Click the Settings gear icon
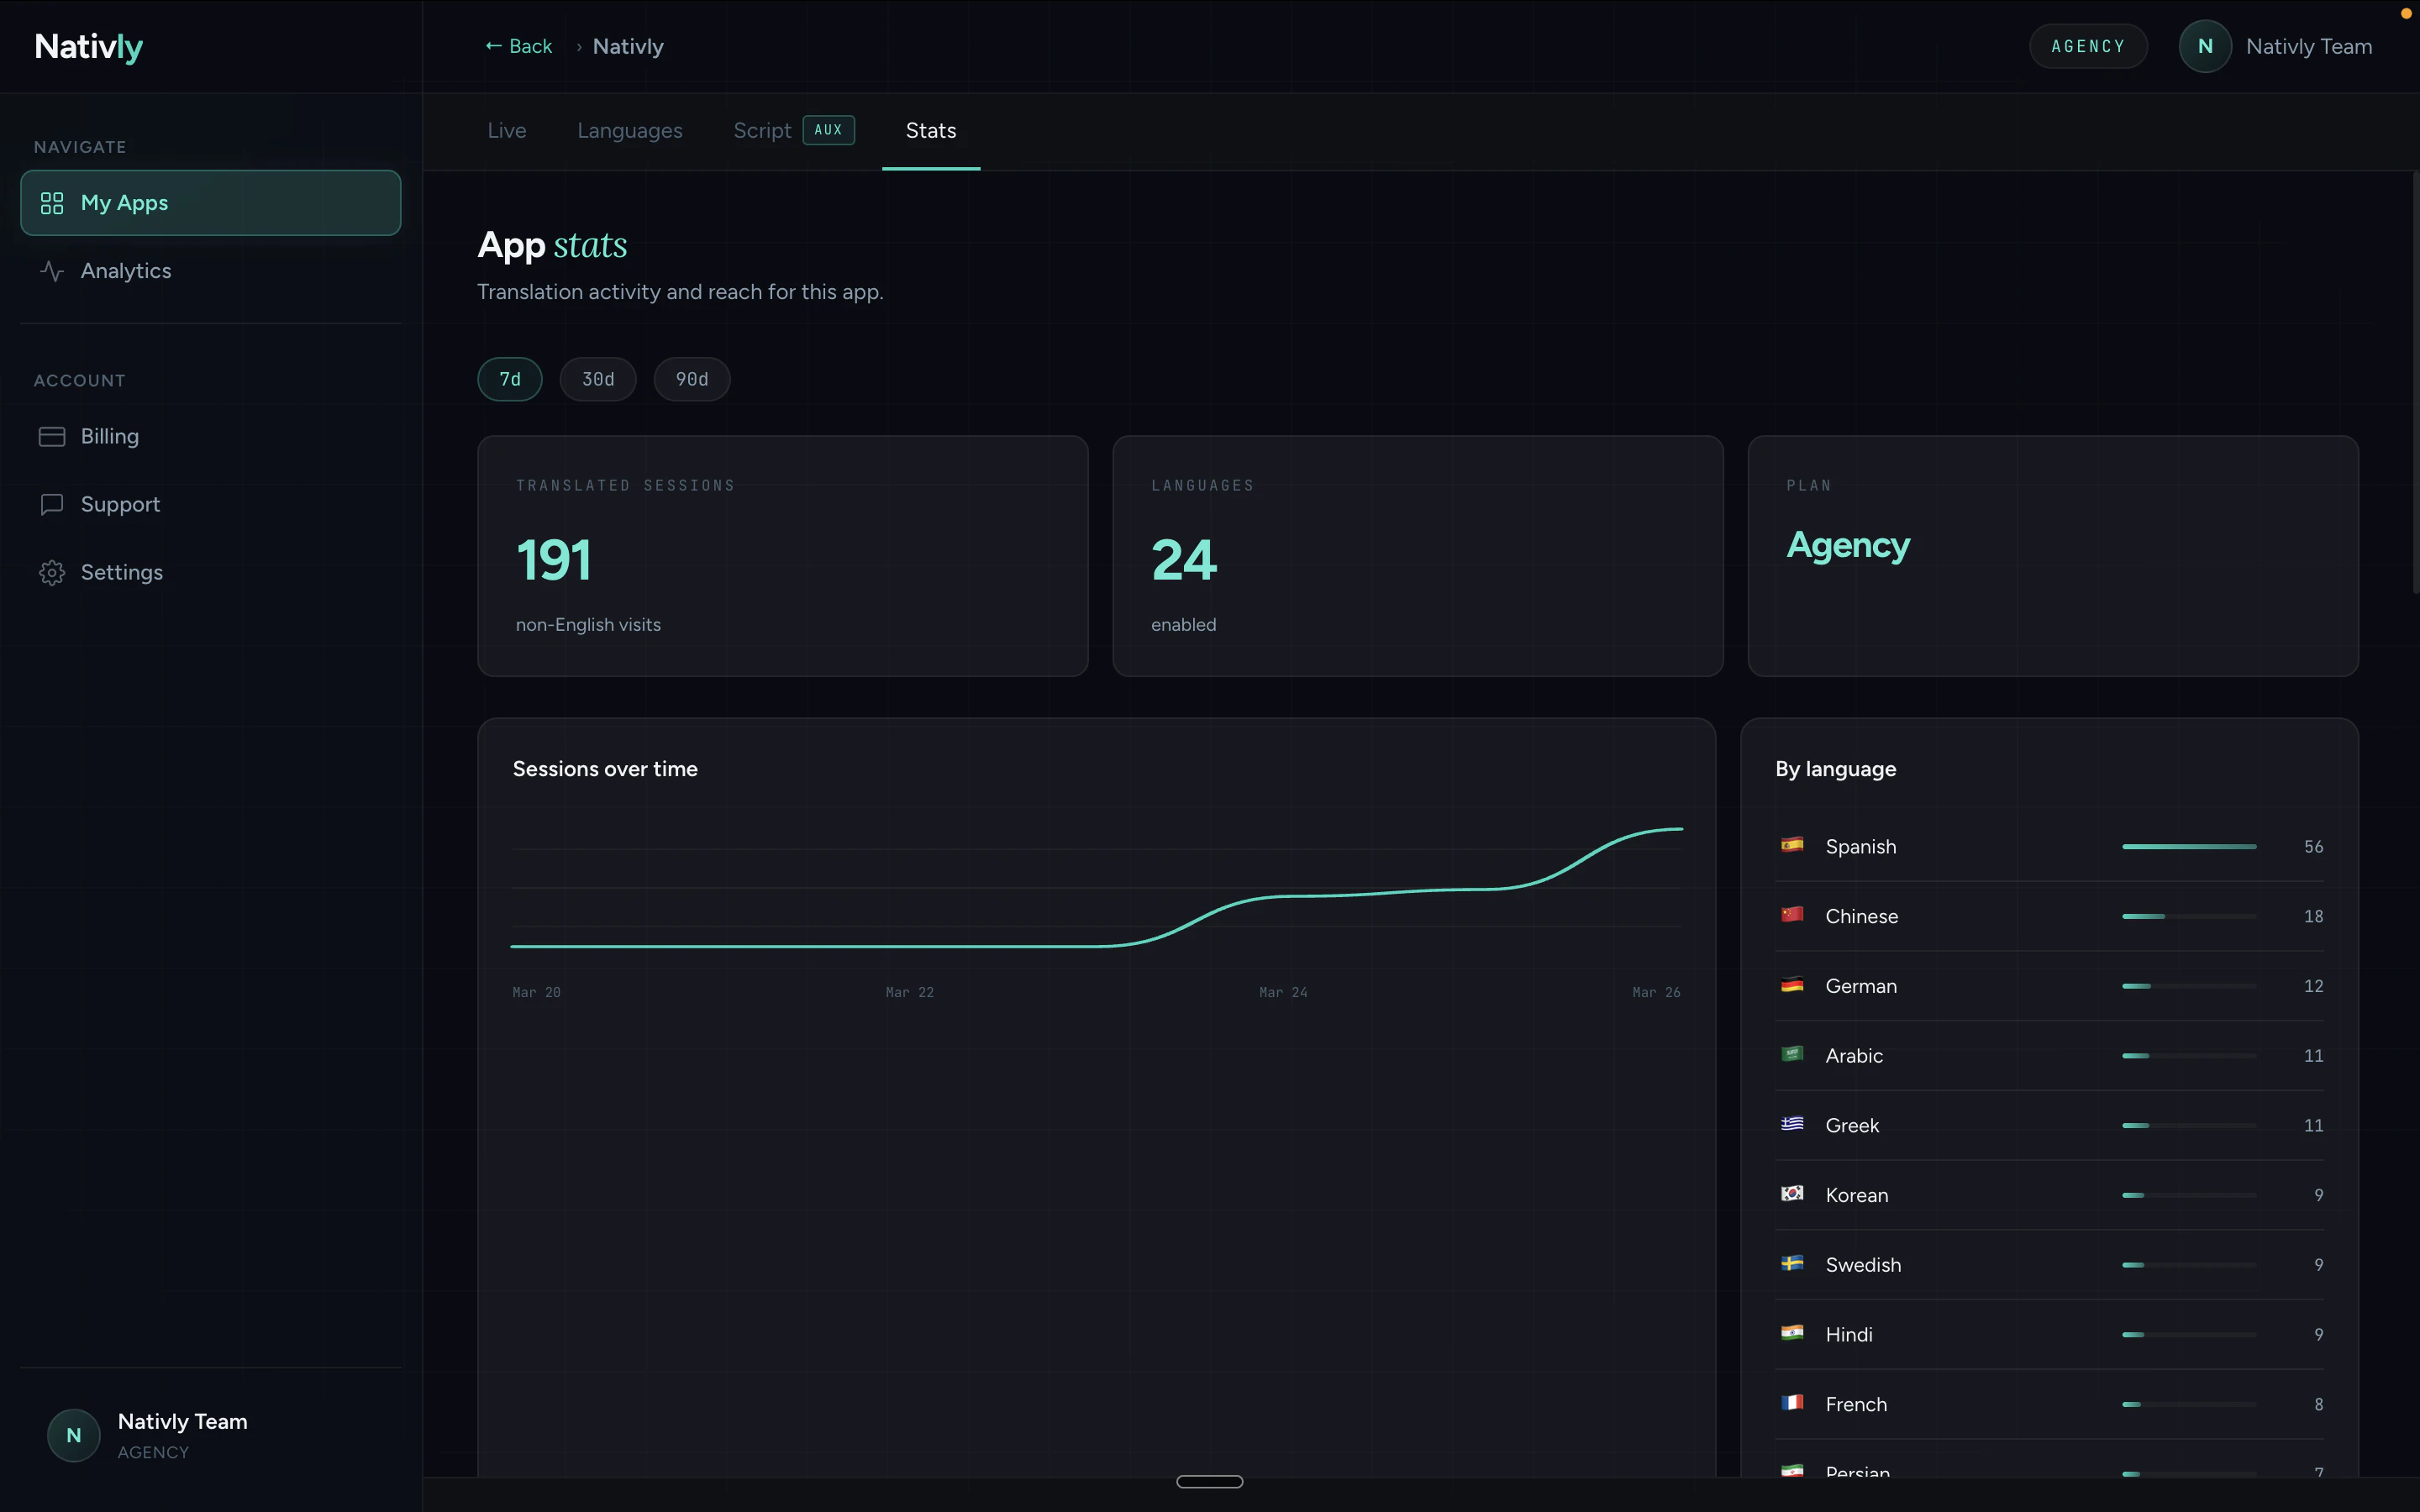The height and width of the screenshot is (1512, 2420). (52, 573)
